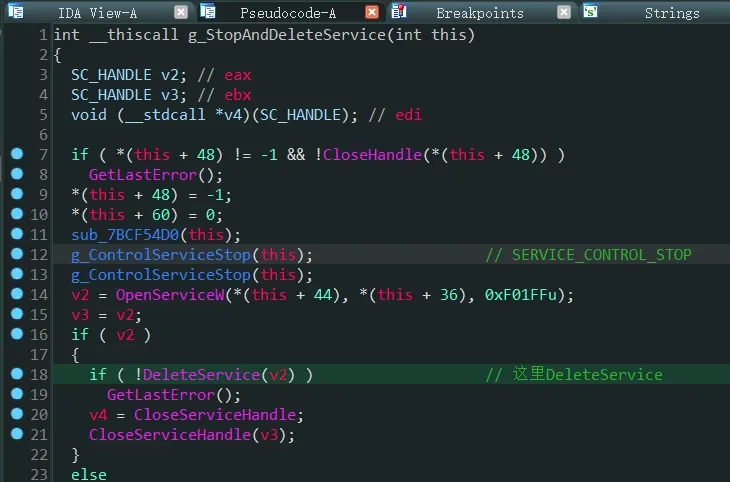Switch to the Pseudocode-A tab
Screen dimensions: 730x482
(288, 13)
